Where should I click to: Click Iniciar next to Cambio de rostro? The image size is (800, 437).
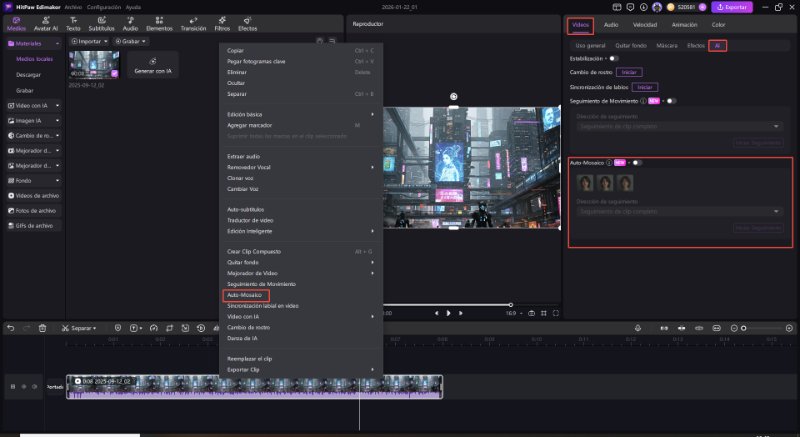pyautogui.click(x=628, y=72)
